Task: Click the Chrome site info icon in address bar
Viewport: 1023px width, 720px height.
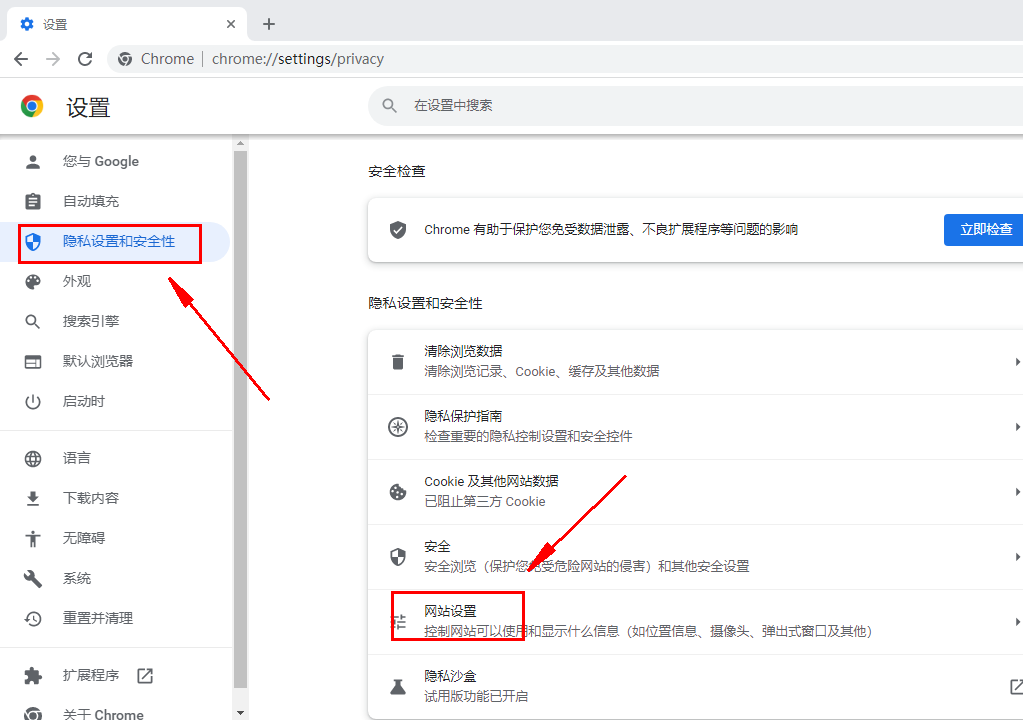Action: tap(125, 59)
